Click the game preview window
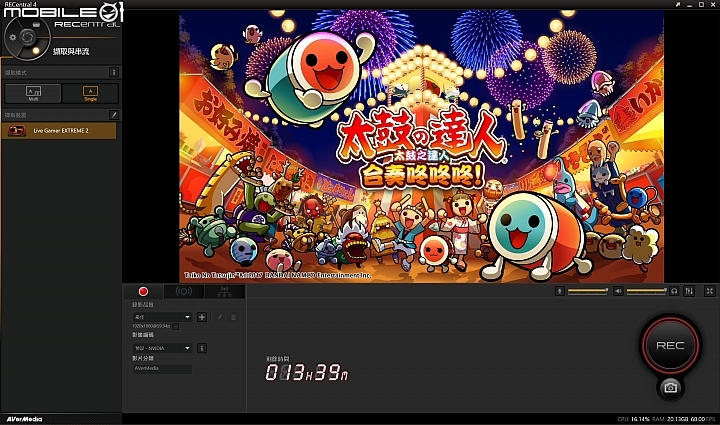 point(421,146)
